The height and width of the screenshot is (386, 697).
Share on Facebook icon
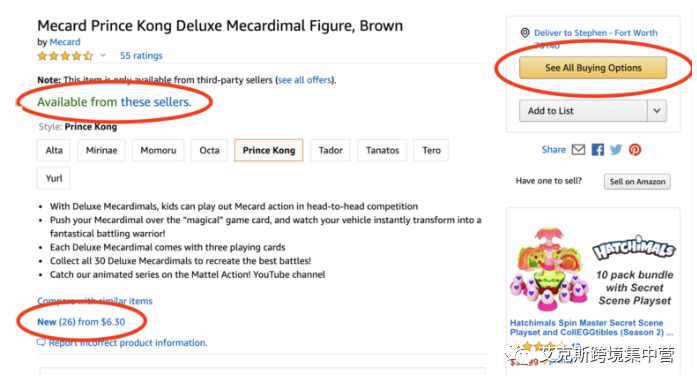(x=597, y=149)
